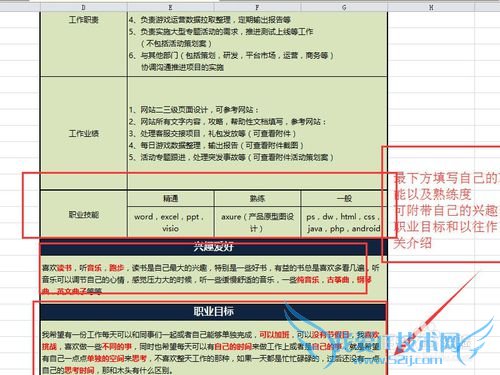Select column F header
The height and width of the screenshot is (375, 500).
click(x=257, y=7)
